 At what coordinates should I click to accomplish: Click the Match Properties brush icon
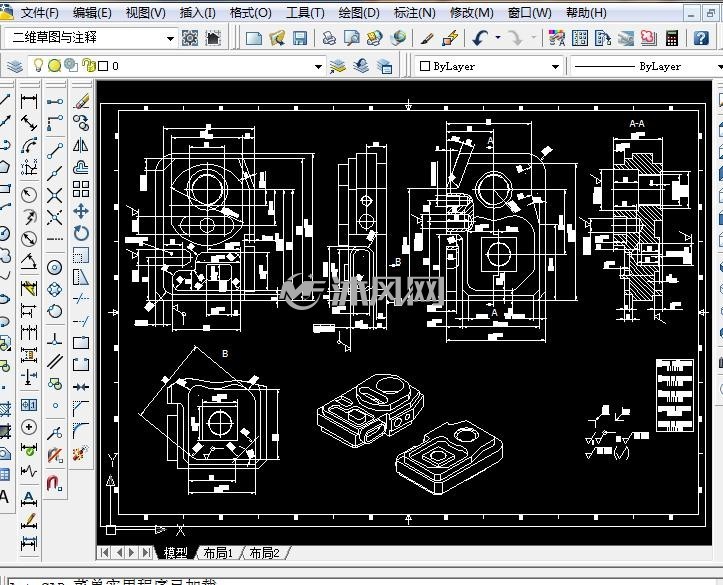tap(427, 38)
